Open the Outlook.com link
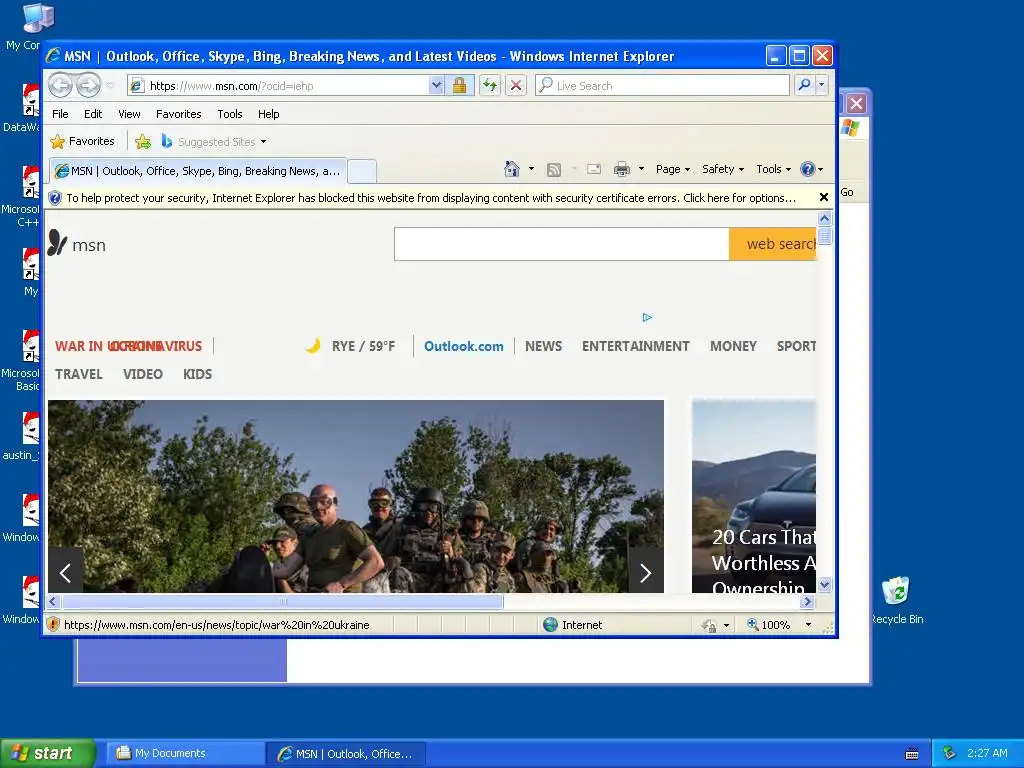The height and width of the screenshot is (768, 1024). pyautogui.click(x=464, y=346)
